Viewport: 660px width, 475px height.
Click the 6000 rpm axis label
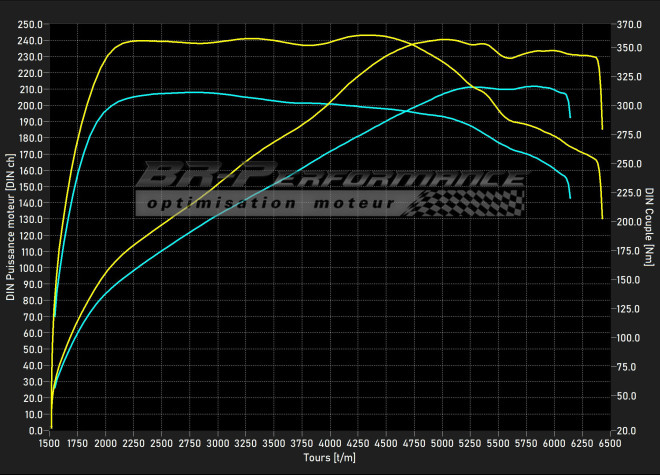point(554,443)
